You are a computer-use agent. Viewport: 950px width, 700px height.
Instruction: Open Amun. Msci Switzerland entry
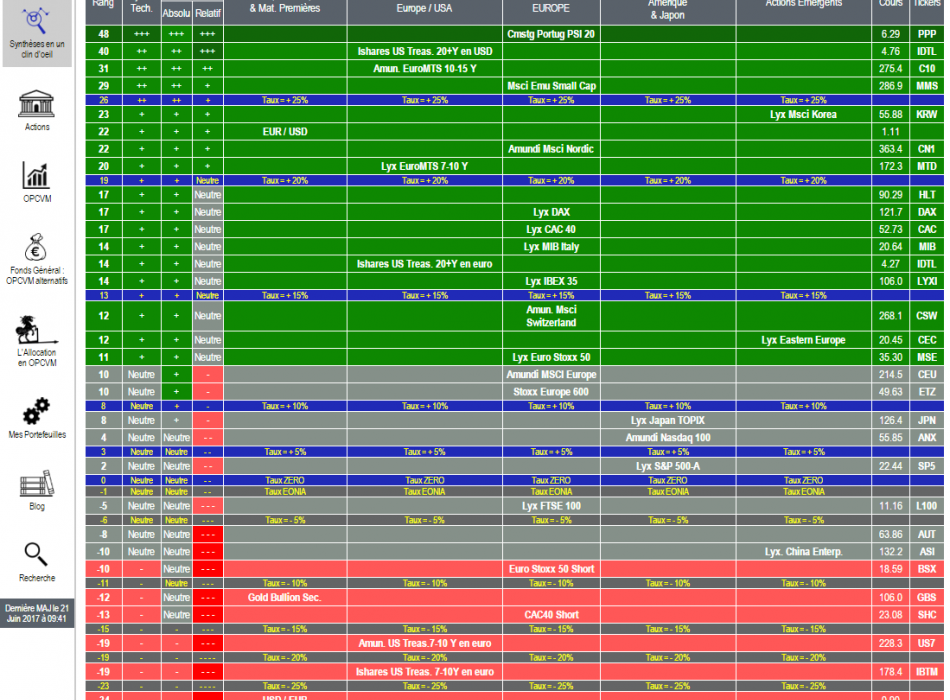[x=551, y=316]
